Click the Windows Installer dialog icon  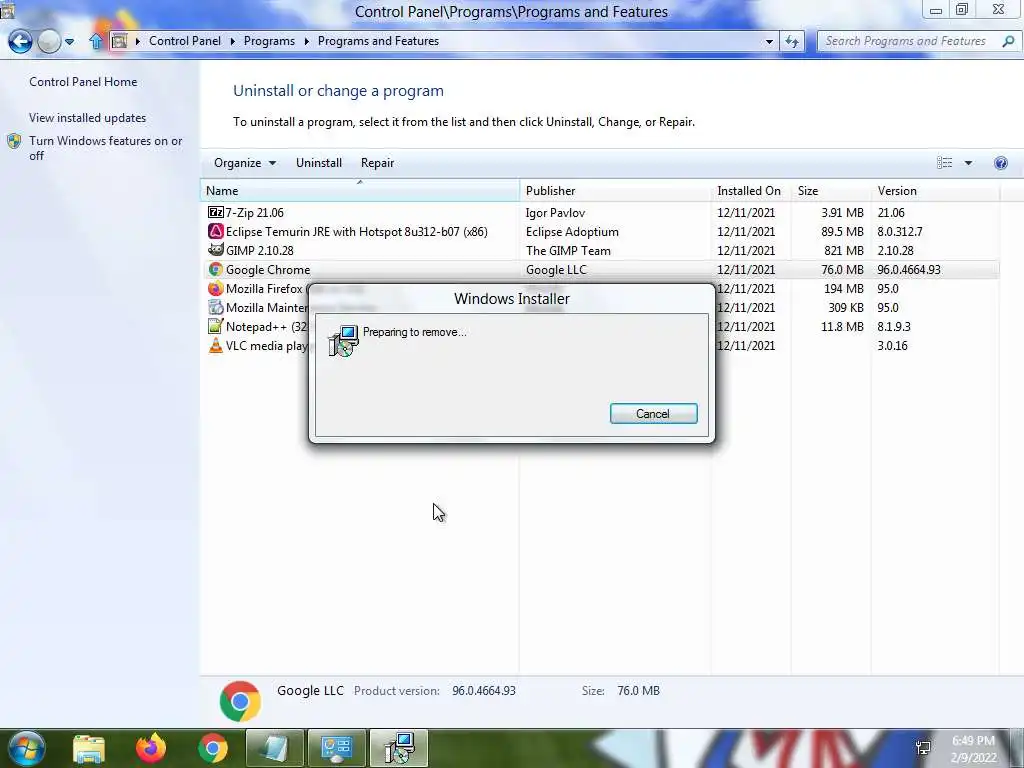click(x=344, y=341)
